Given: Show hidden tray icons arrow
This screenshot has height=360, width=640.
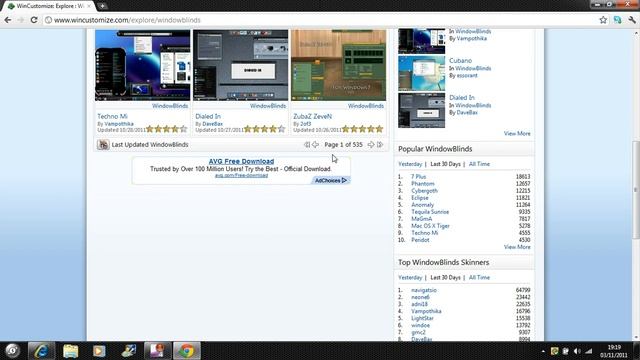Looking at the screenshot, I should pos(543,351).
